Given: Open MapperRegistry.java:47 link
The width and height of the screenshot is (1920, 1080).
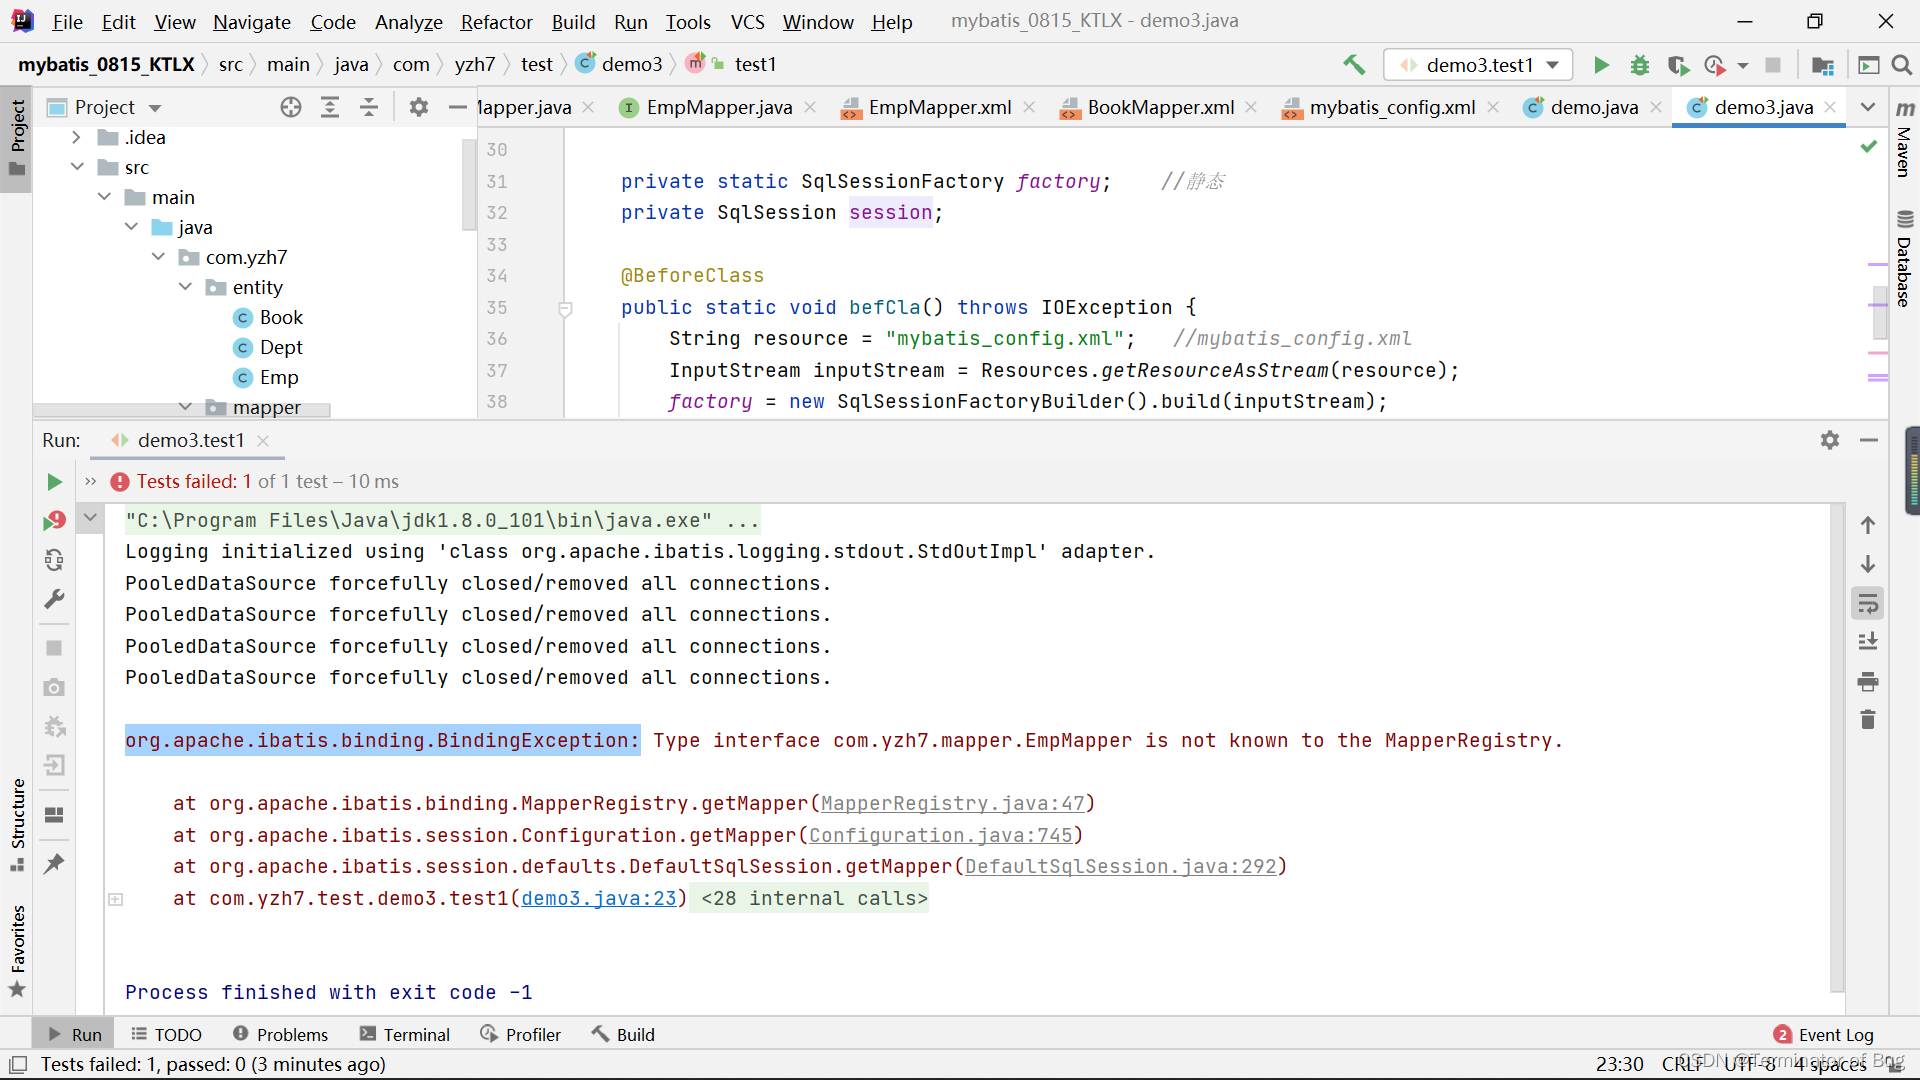Looking at the screenshot, I should pyautogui.click(x=953, y=803).
